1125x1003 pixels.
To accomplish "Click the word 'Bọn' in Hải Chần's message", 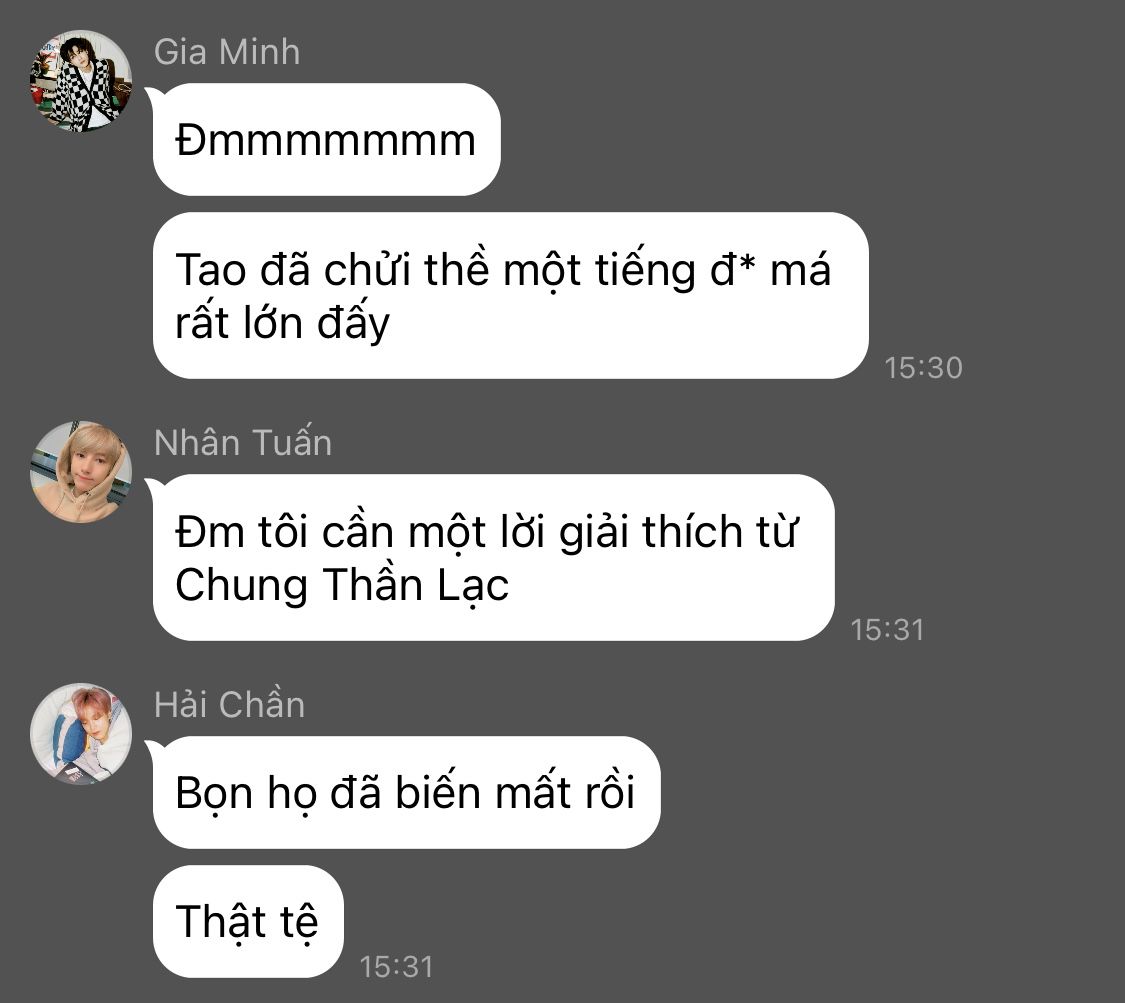I will (x=215, y=794).
